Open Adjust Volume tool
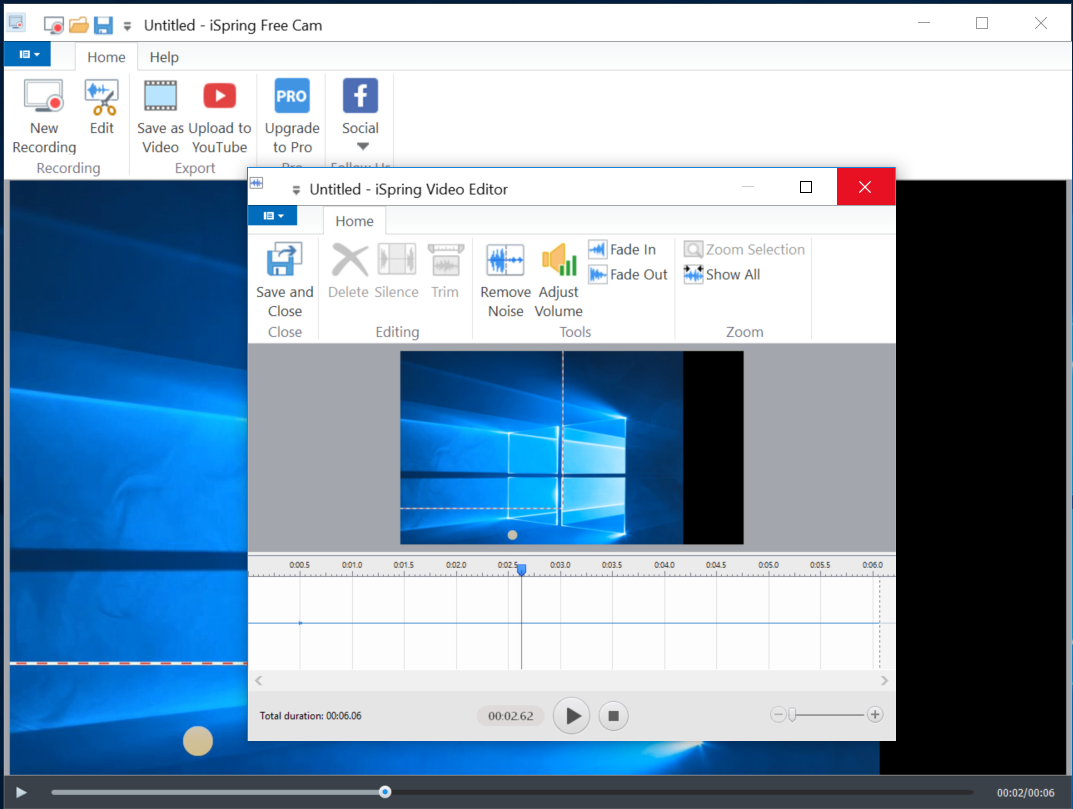Screen dimensions: 1073x809 click(x=558, y=280)
